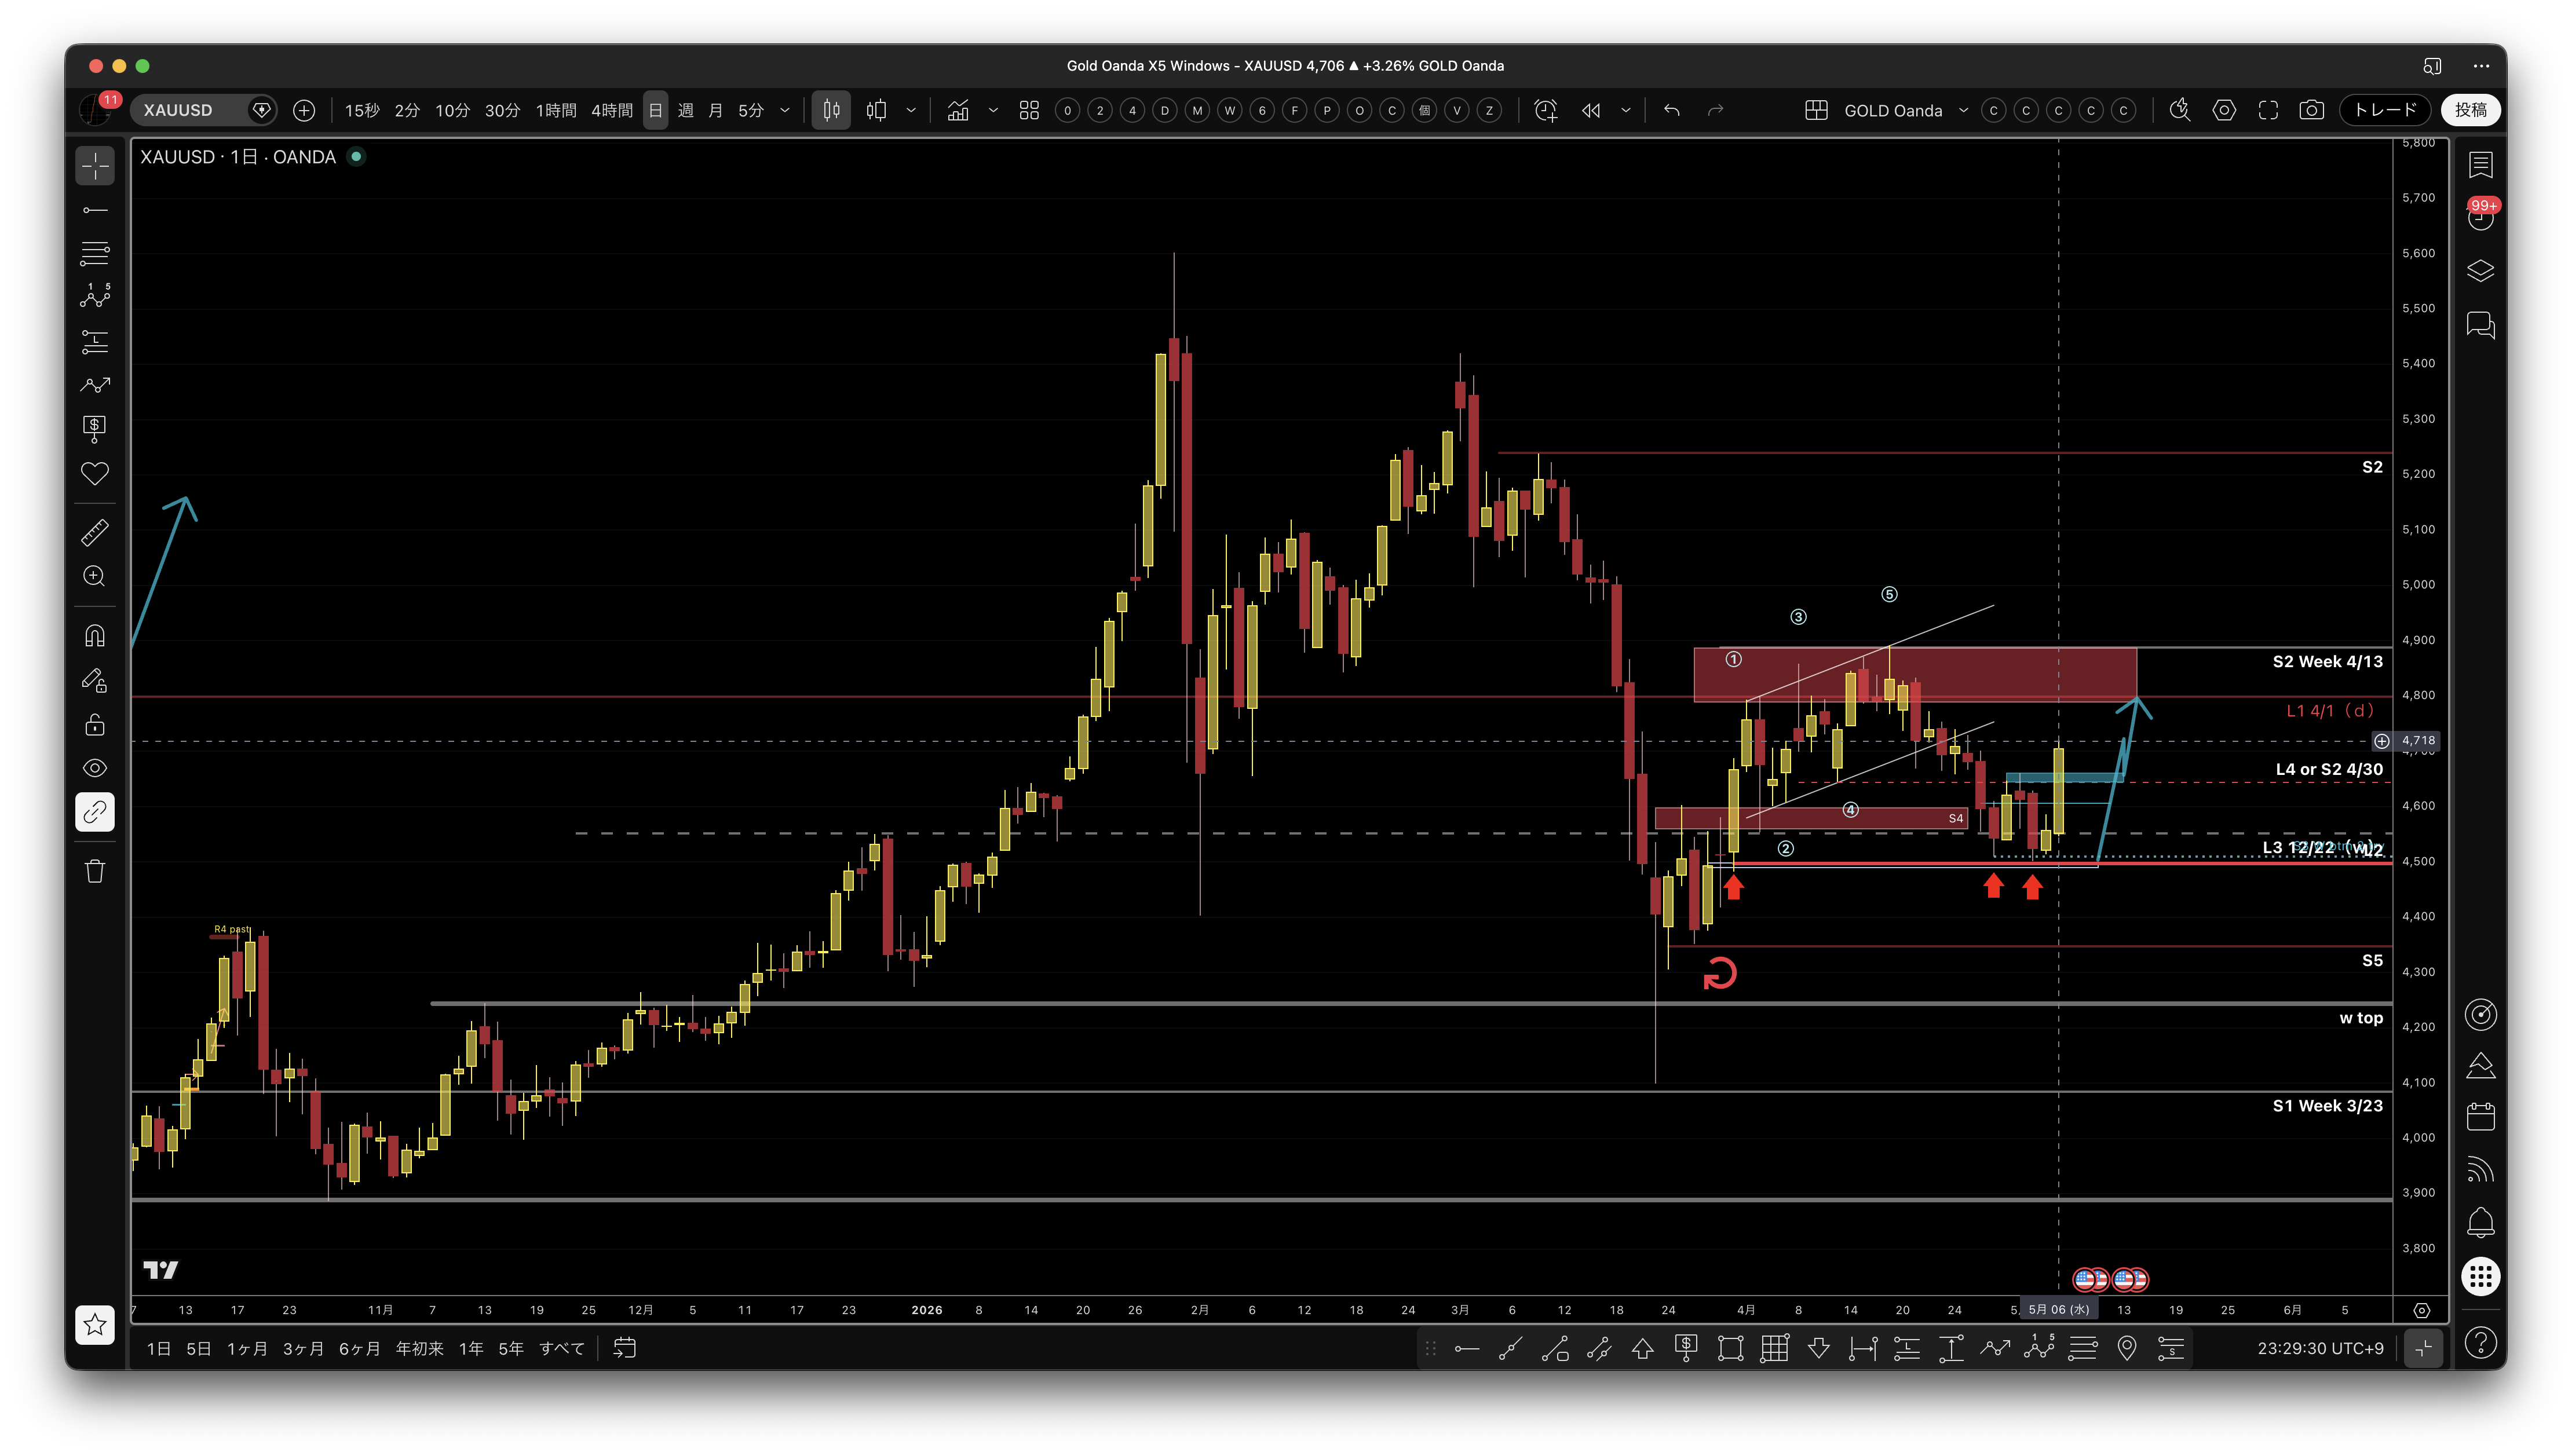Open the indicators menu
The height and width of the screenshot is (1456, 2572).
958,110
